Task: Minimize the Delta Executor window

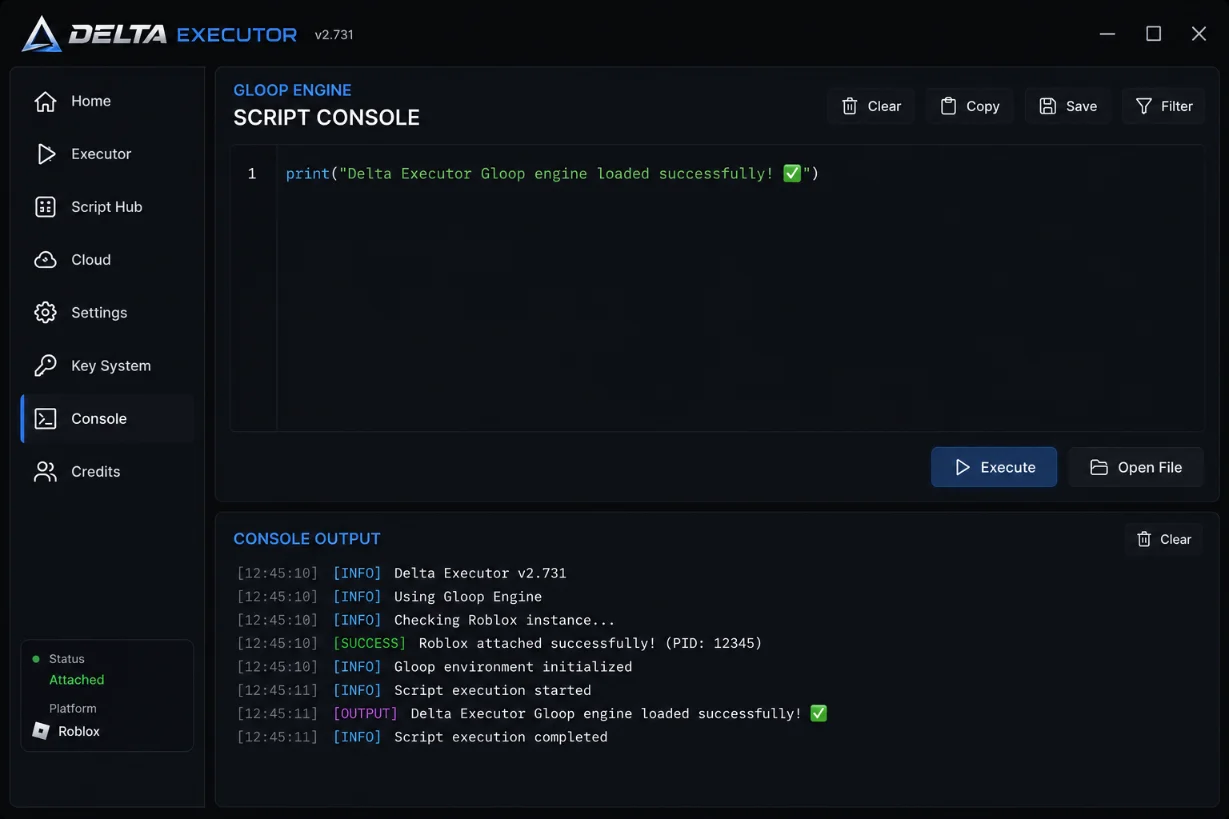Action: click(x=1107, y=34)
